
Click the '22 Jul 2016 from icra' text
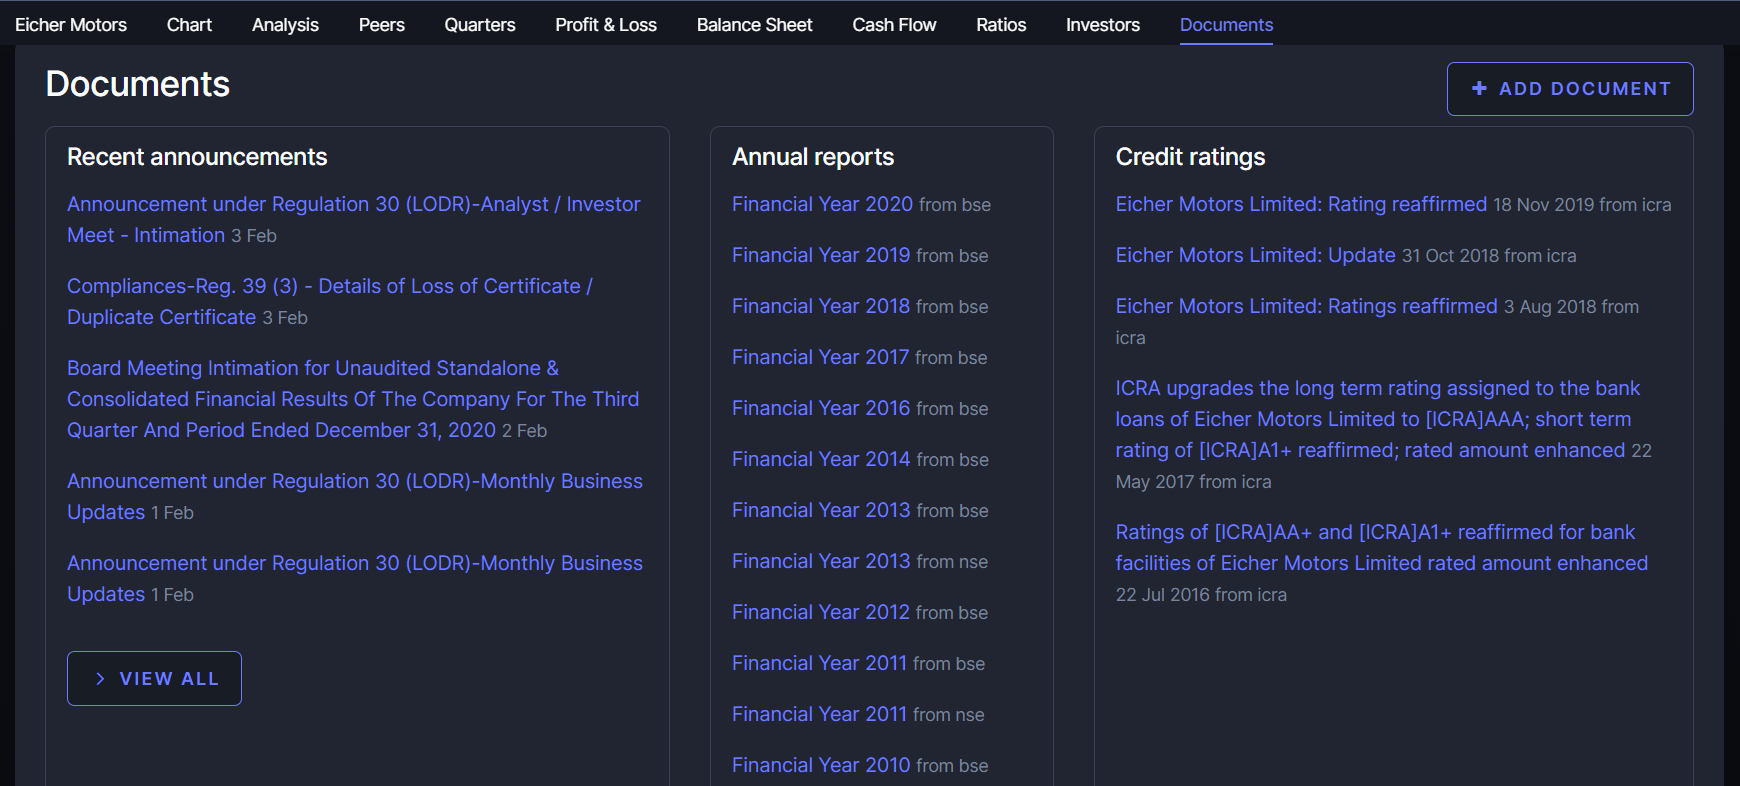1201,595
